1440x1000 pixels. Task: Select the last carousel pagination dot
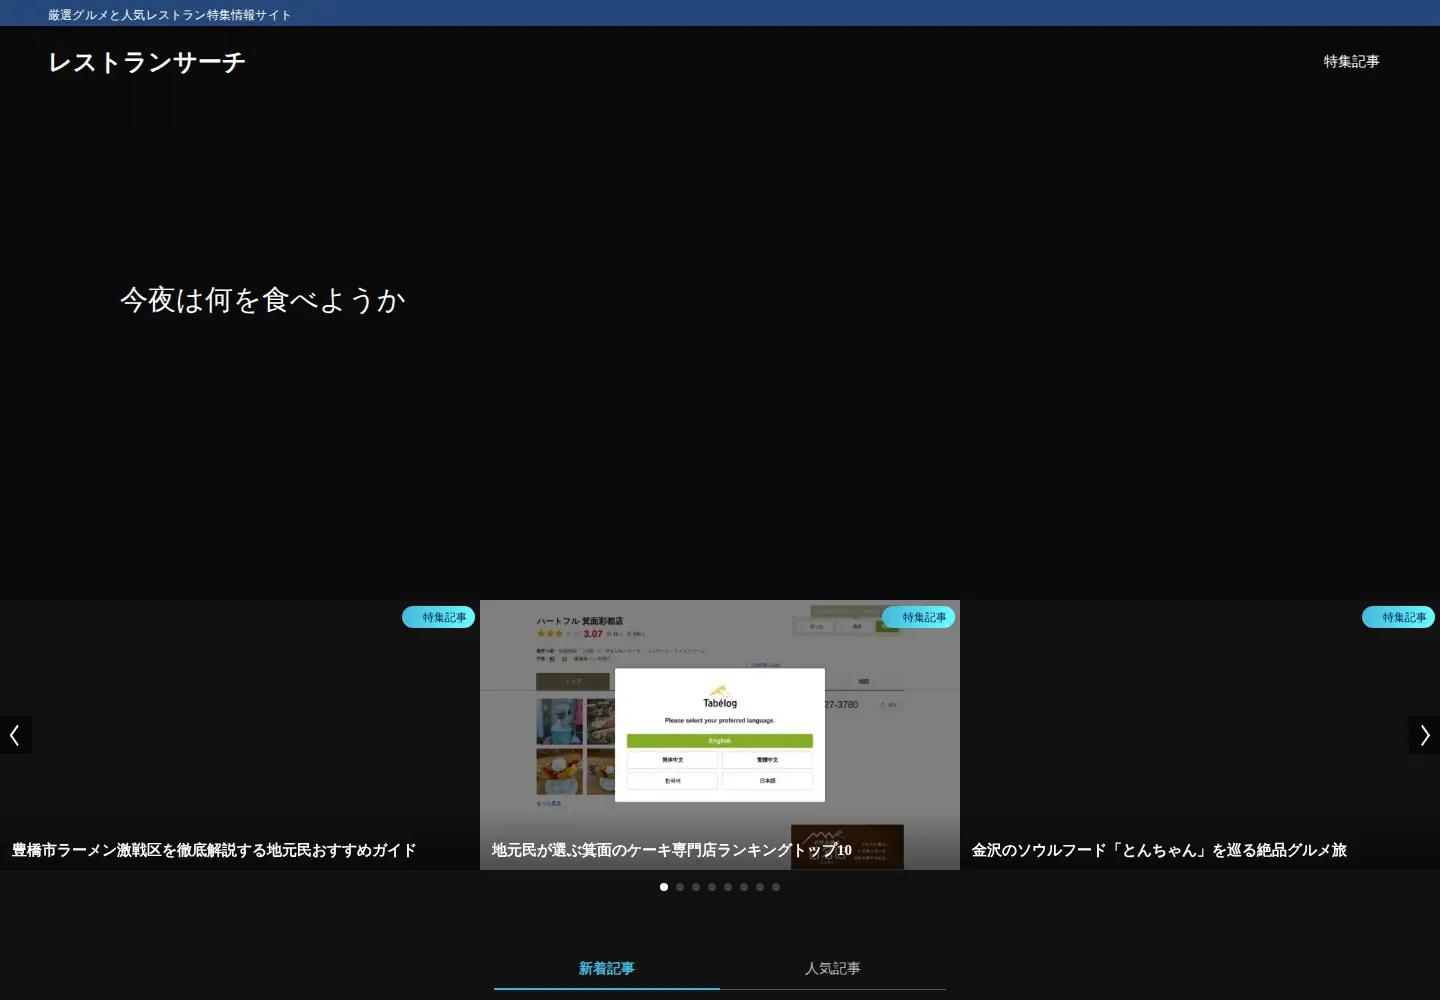pos(776,887)
